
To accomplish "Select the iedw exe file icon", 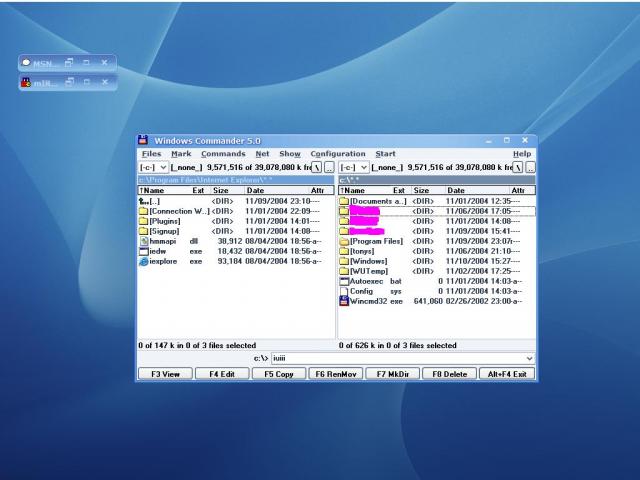I will pos(144,251).
